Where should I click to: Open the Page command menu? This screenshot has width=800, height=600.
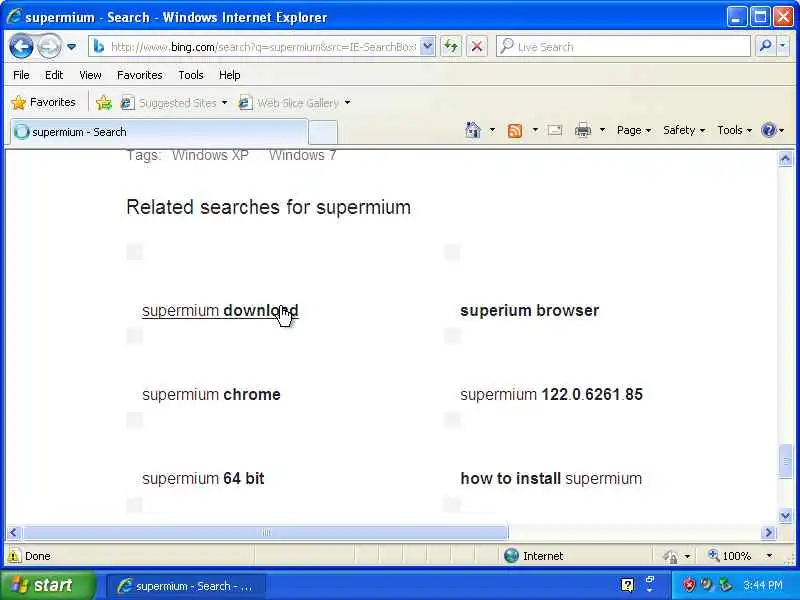point(634,130)
